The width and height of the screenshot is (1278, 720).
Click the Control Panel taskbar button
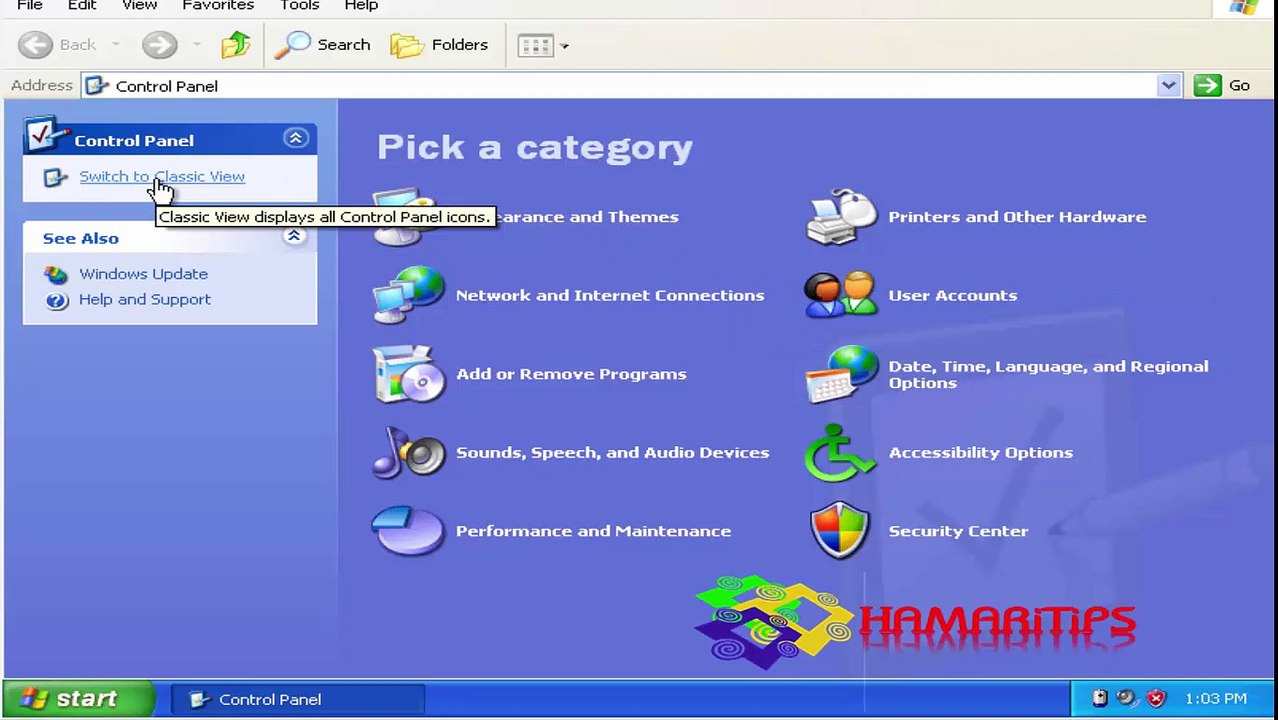click(x=298, y=699)
